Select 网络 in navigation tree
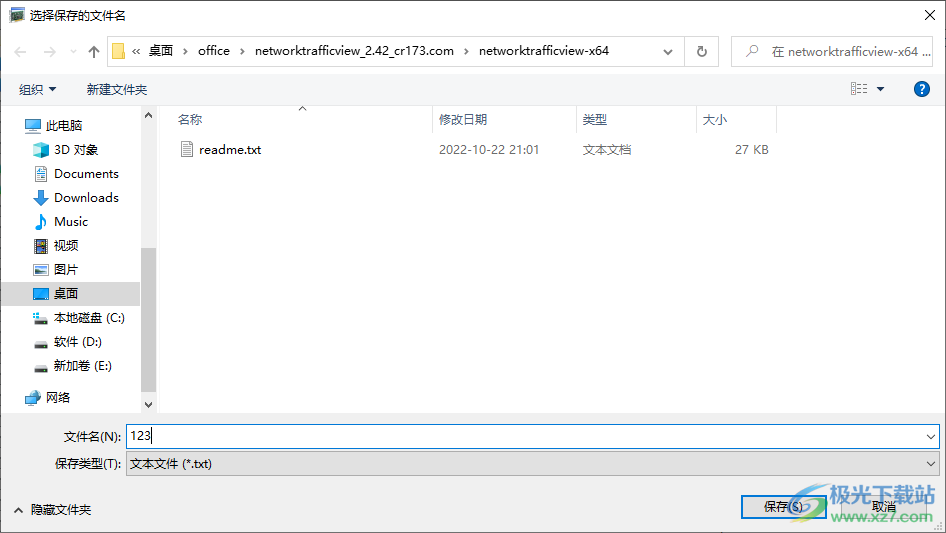This screenshot has height=533, width=946. (58, 397)
